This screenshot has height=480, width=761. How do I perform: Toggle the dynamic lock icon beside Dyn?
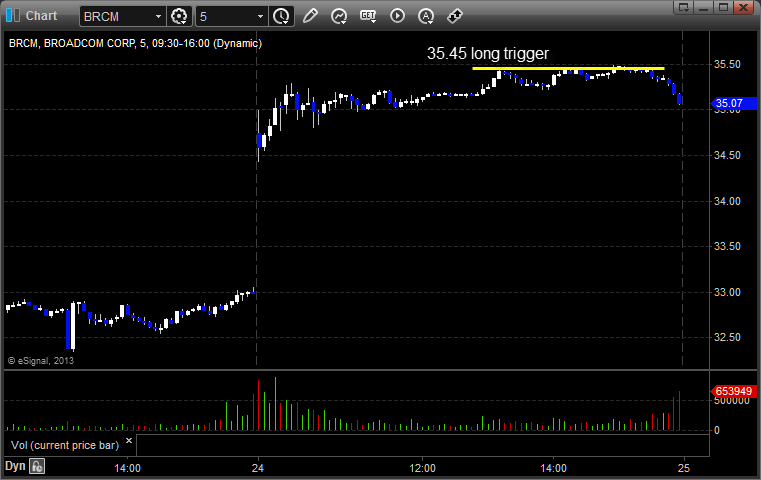[37, 466]
